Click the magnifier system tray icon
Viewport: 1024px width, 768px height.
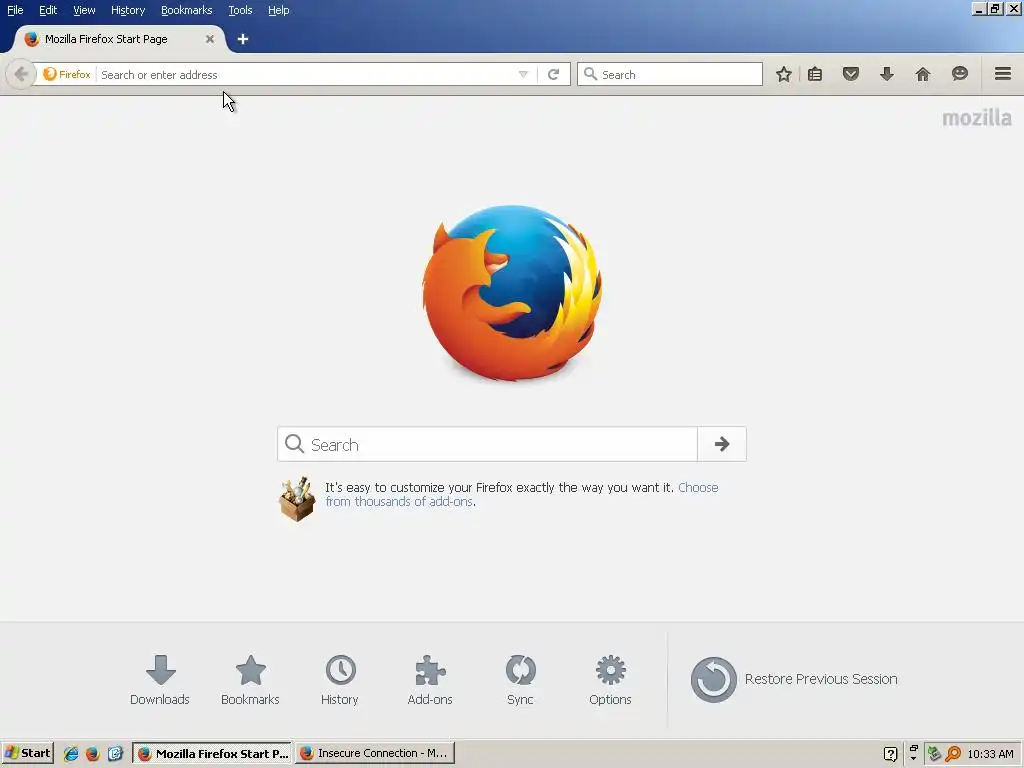953,754
